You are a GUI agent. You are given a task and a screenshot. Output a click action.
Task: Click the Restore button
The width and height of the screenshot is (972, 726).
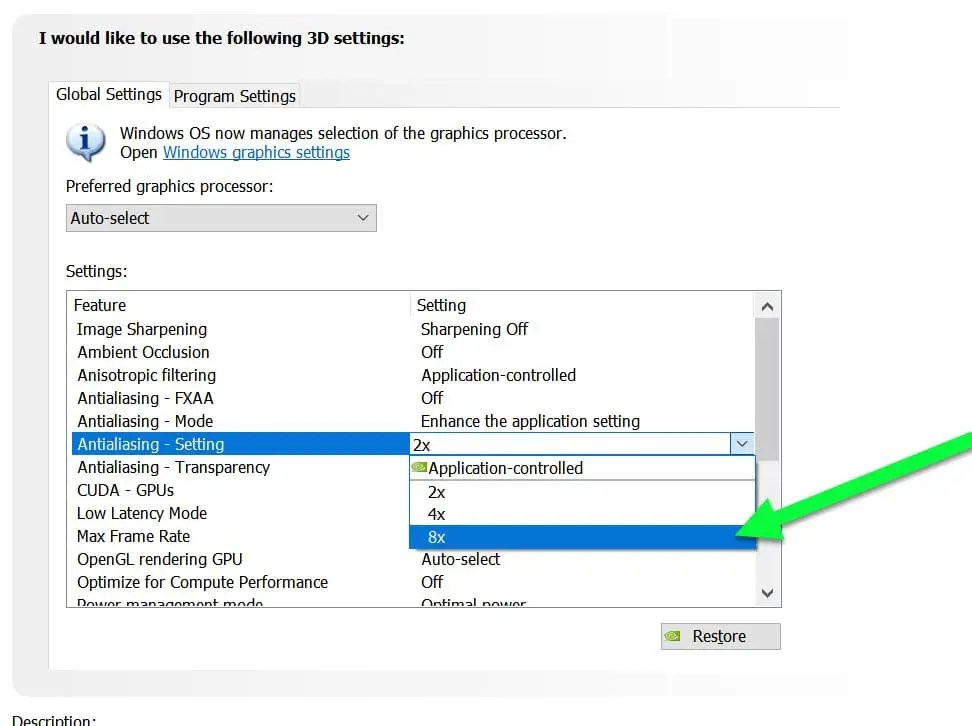(720, 636)
